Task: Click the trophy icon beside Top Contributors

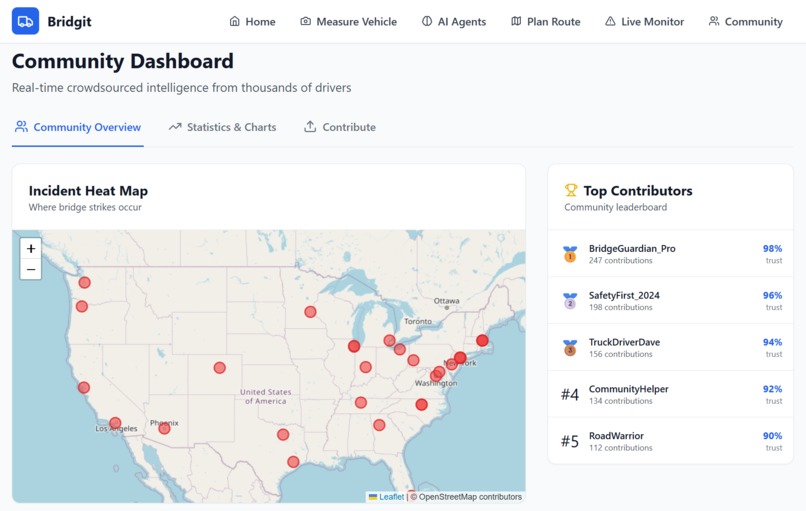Action: [x=571, y=190]
